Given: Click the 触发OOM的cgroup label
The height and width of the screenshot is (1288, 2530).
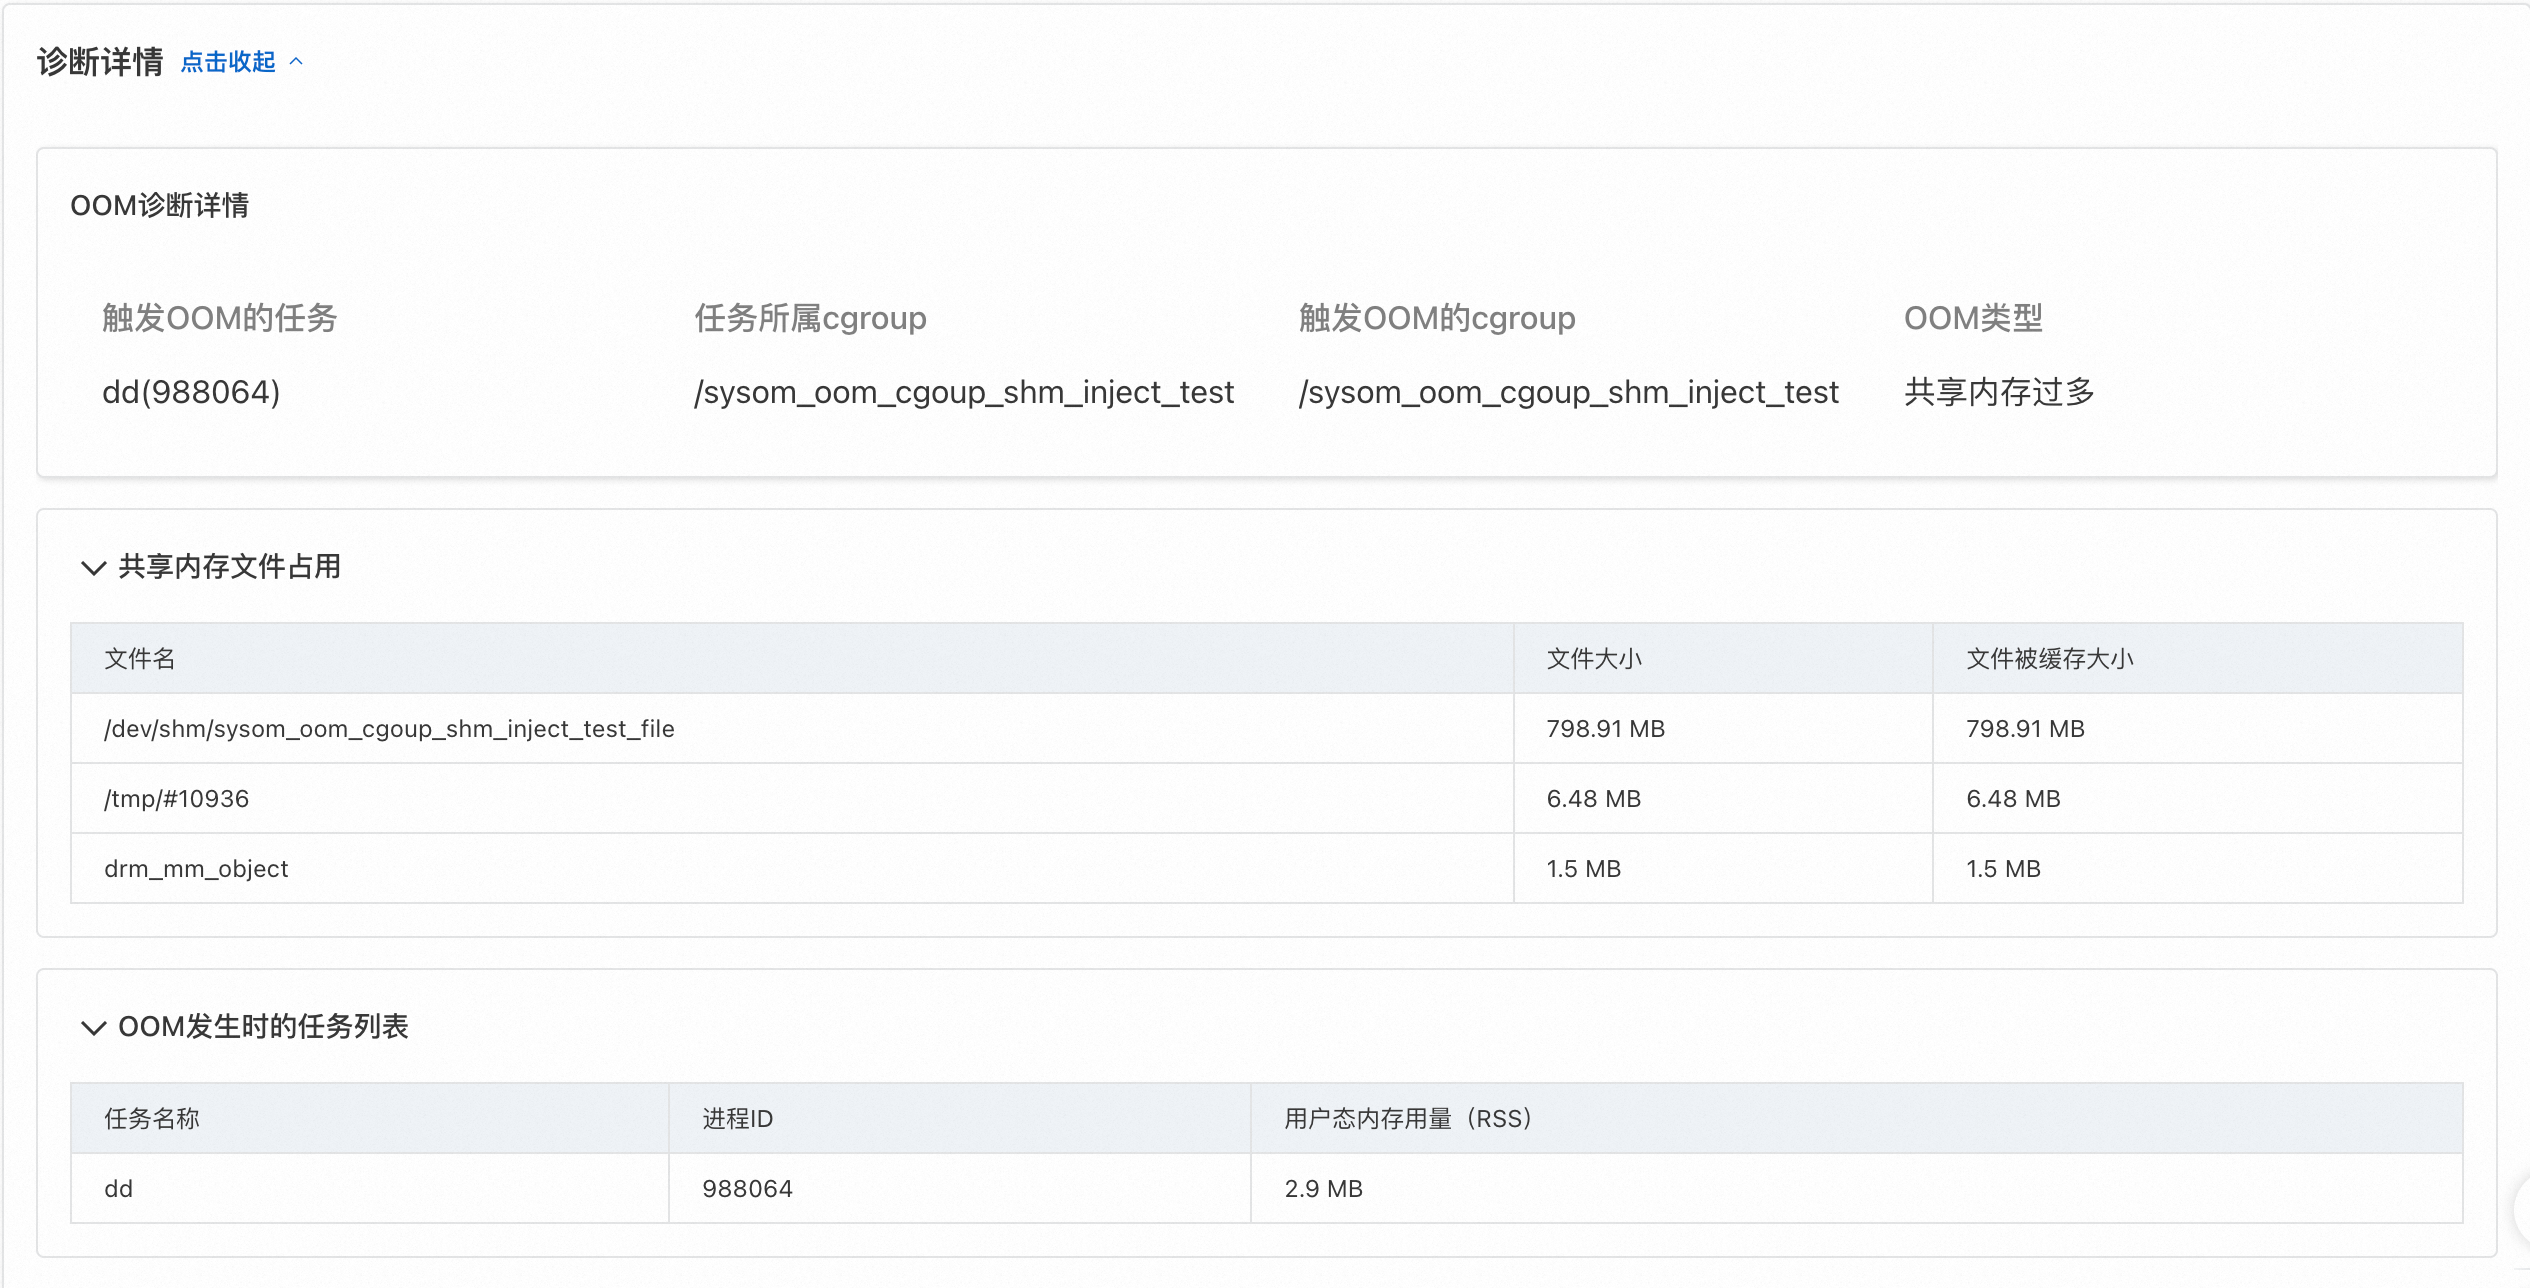Looking at the screenshot, I should 1437,318.
